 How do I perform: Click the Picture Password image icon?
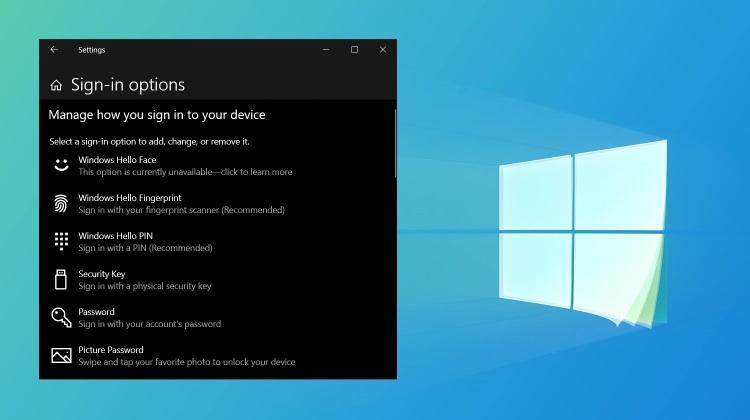61,355
